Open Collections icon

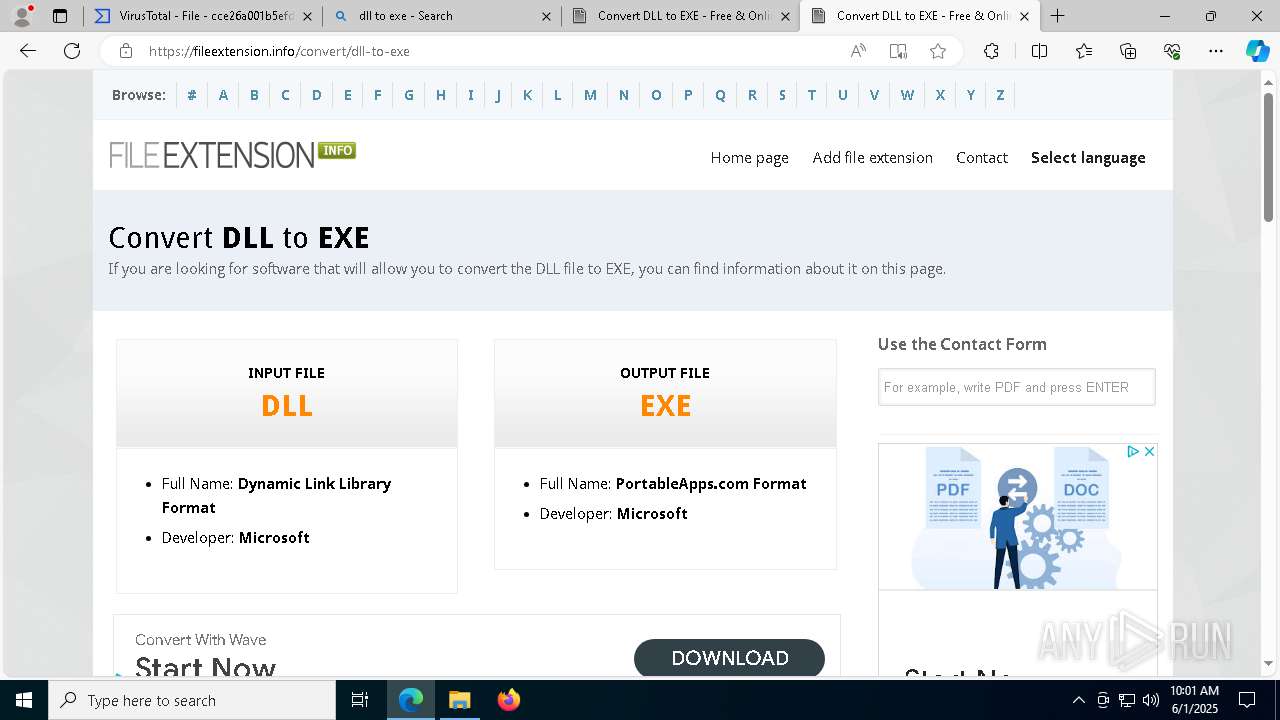(1128, 51)
